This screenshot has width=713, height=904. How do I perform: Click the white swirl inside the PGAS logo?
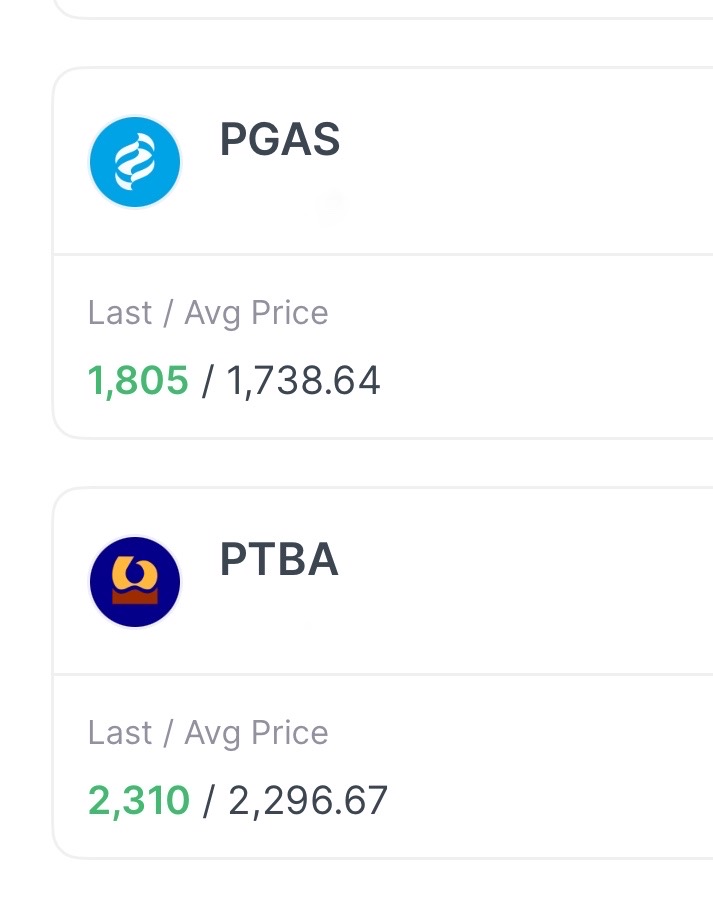tap(135, 164)
